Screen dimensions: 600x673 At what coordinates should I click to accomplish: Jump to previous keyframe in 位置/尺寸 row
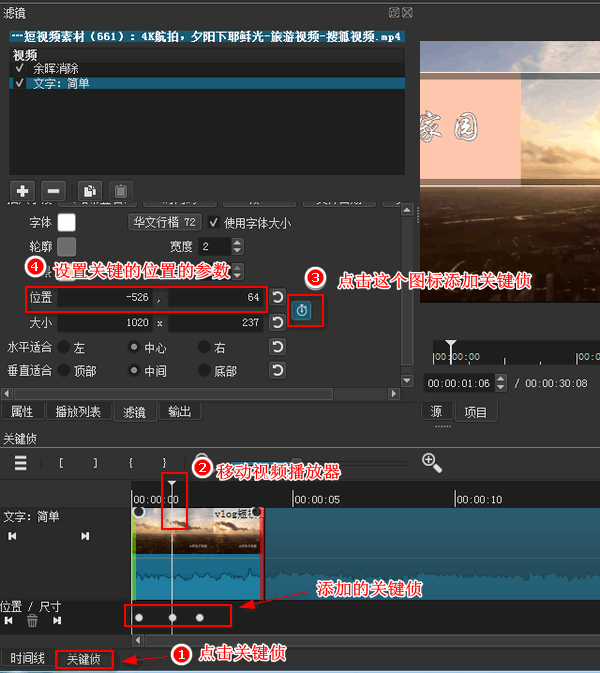(9, 621)
